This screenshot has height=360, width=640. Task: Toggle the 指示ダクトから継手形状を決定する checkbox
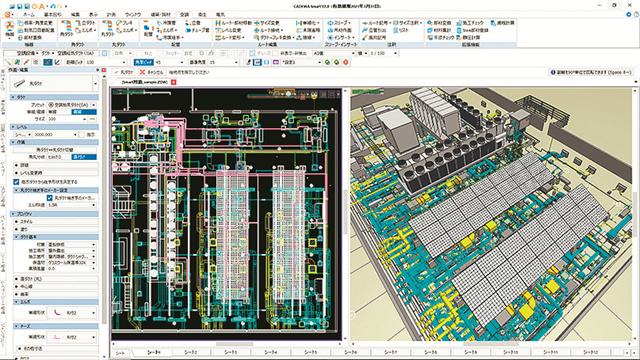pos(16,182)
